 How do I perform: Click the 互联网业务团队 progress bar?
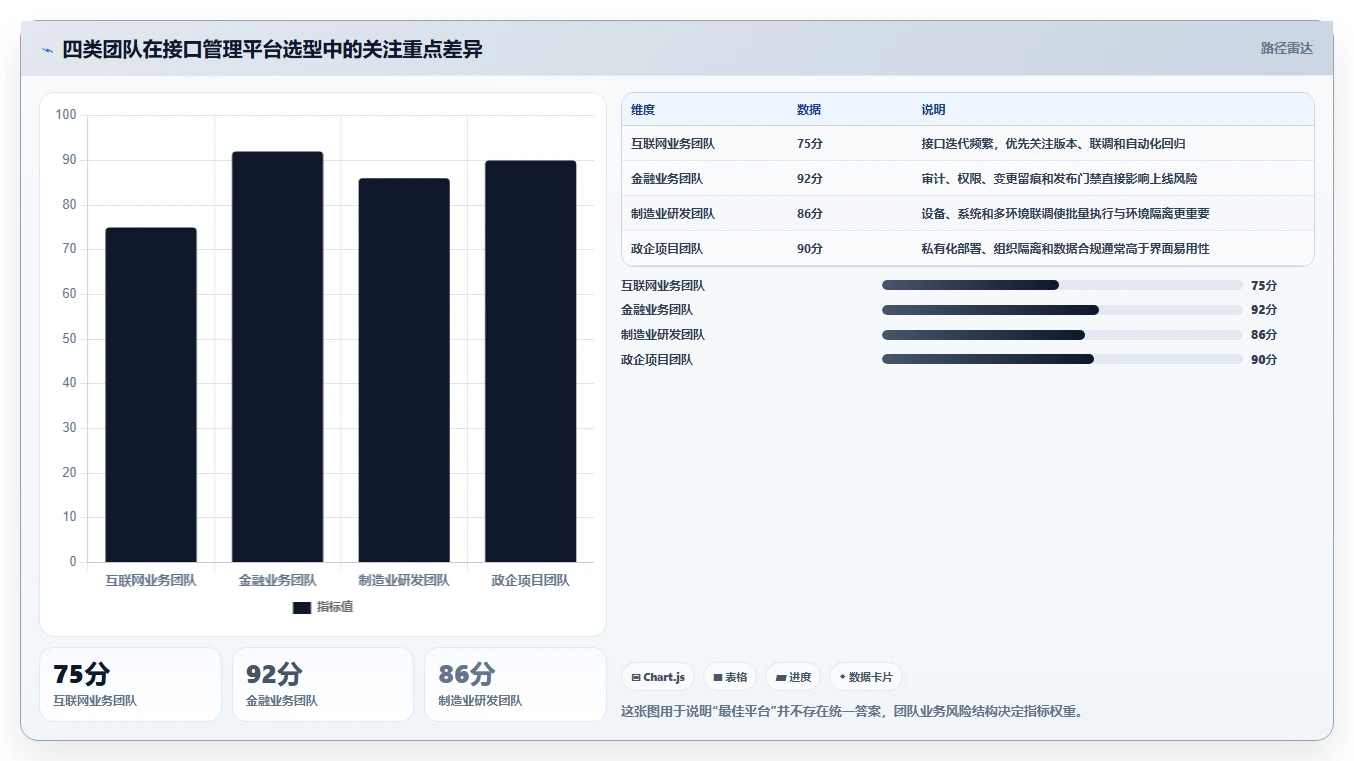click(1062, 285)
